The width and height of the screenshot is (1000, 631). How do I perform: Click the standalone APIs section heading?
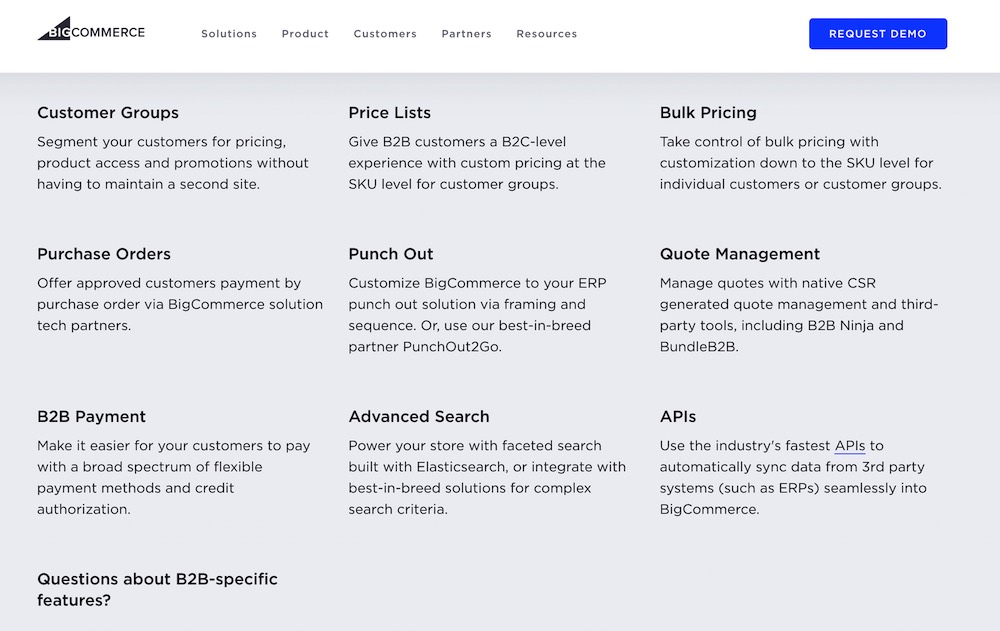click(678, 417)
